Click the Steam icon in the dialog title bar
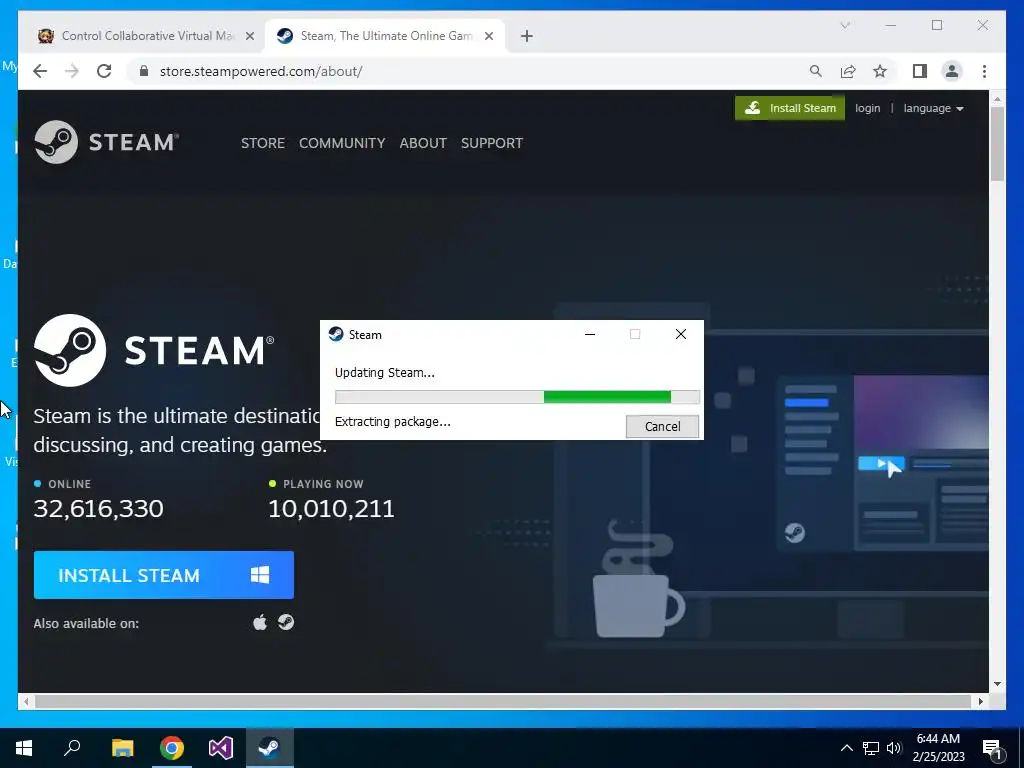The width and height of the screenshot is (1024, 768). [336, 334]
